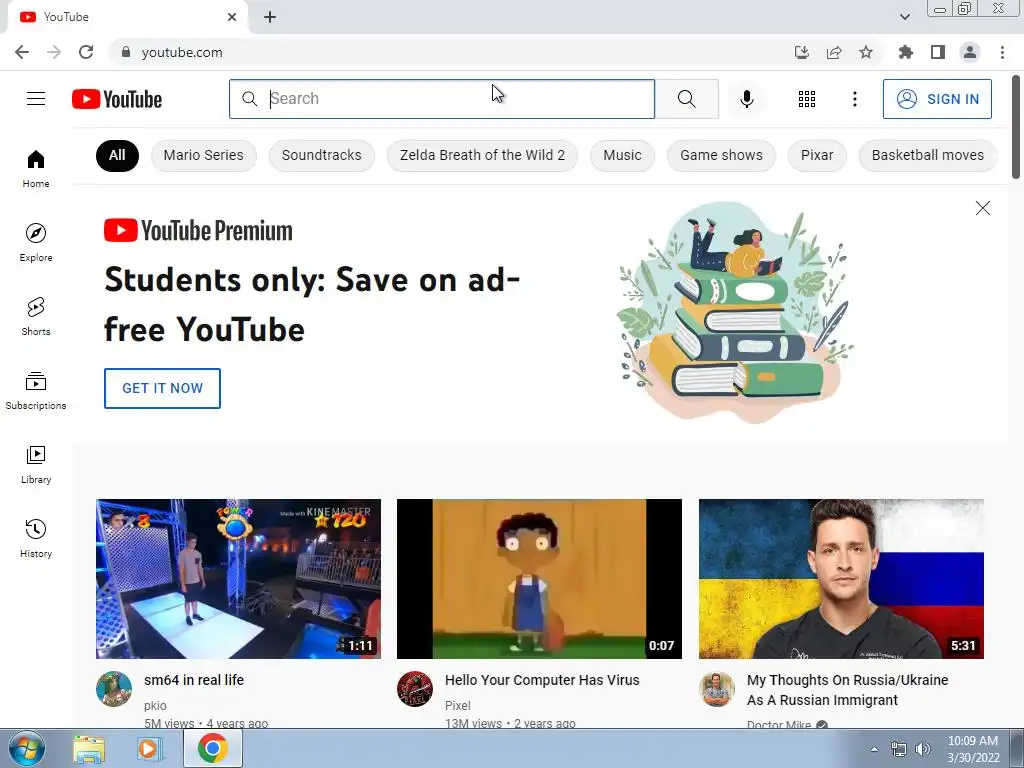Click the SIGN IN button

coord(937,99)
